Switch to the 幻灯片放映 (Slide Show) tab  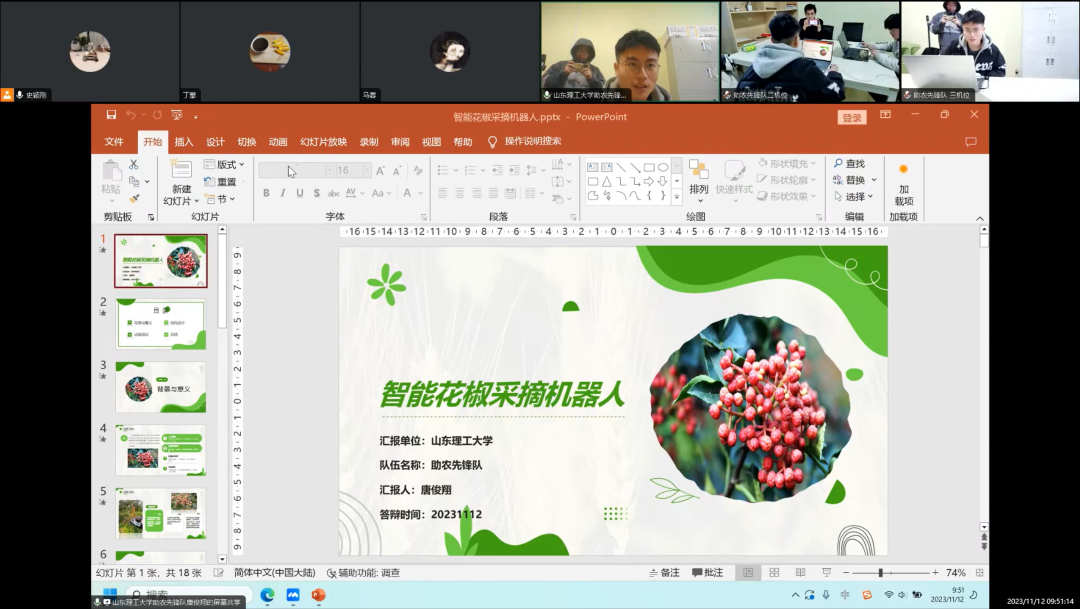[326, 141]
